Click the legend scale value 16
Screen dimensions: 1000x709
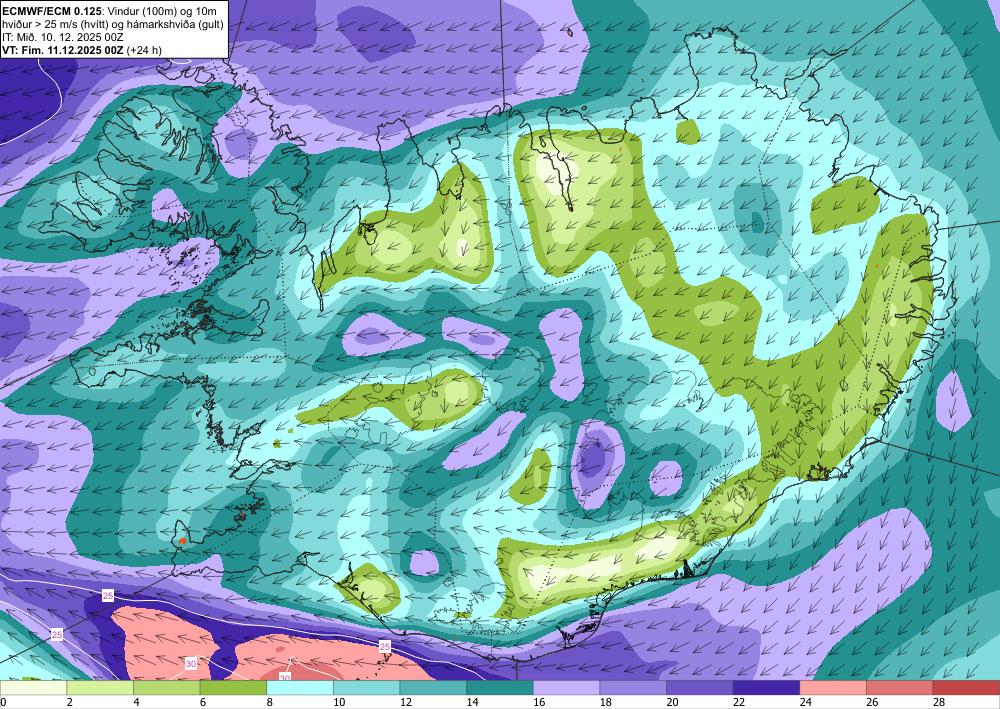540,702
